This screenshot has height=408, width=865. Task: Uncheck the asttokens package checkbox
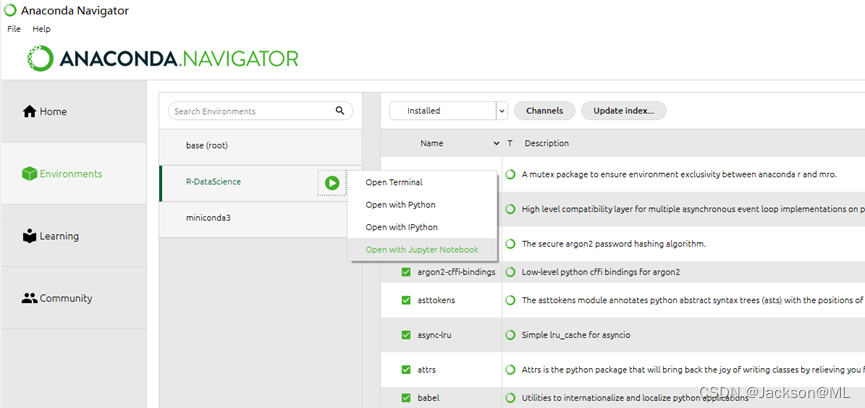(406, 300)
